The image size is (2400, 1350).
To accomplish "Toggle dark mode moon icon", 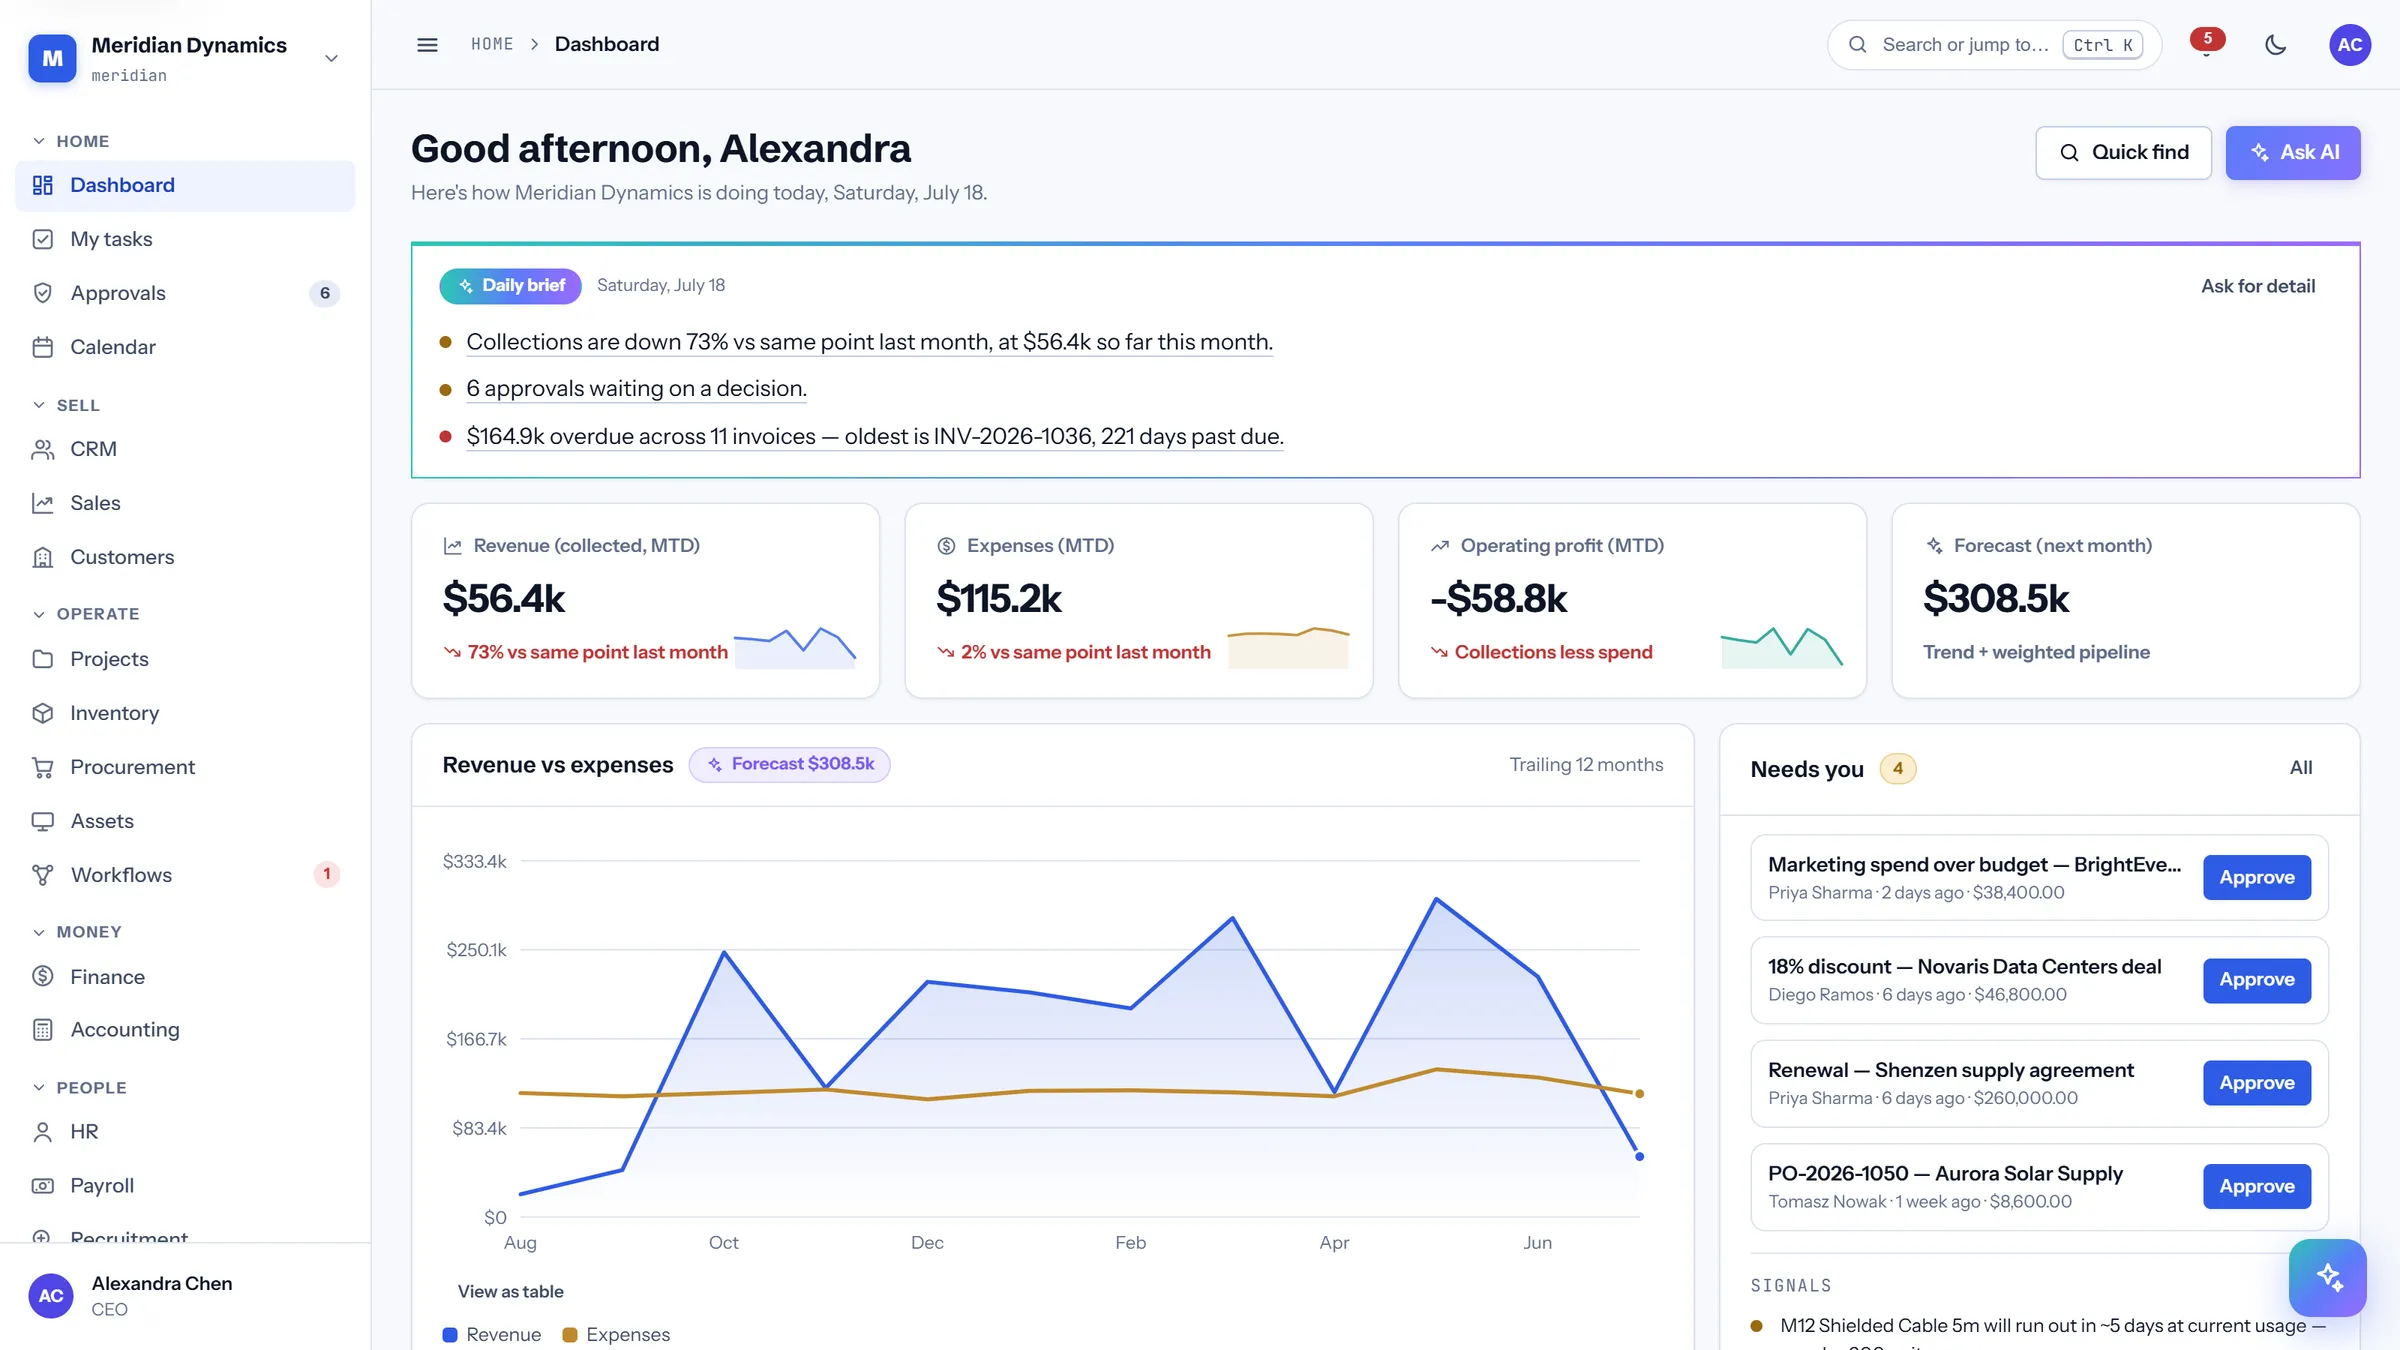I will [x=2276, y=45].
